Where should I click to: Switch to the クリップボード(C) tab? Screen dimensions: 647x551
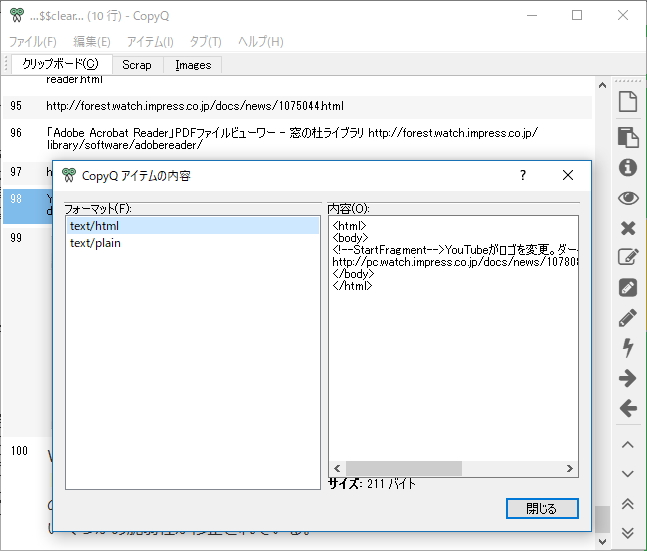pyautogui.click(x=61, y=64)
